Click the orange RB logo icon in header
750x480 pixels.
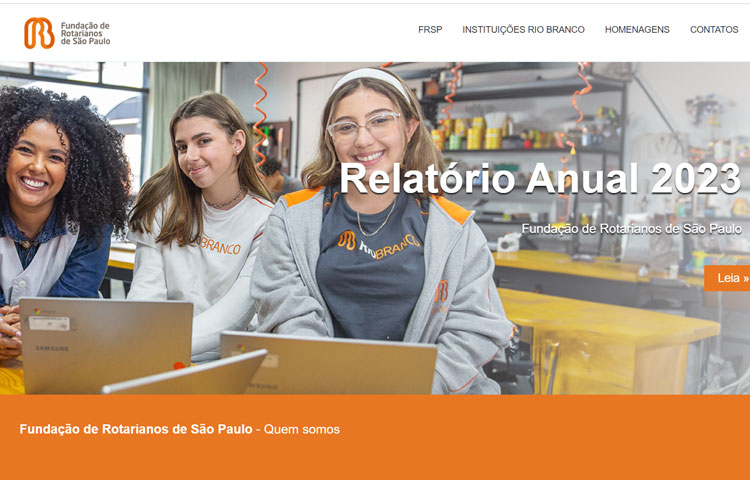[39, 33]
